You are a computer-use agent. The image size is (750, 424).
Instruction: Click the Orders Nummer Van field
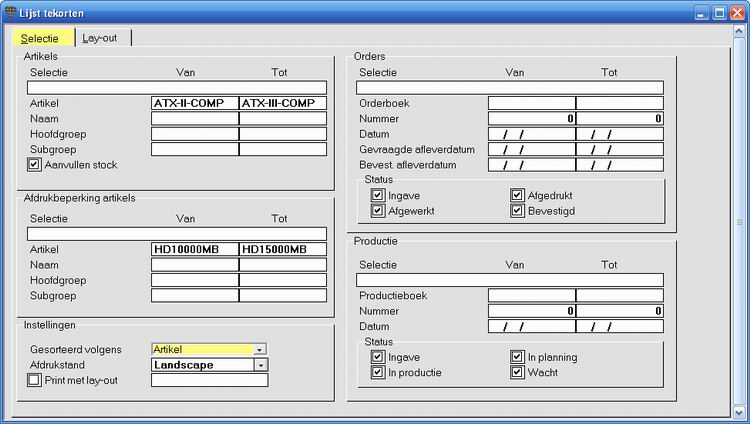click(x=532, y=118)
